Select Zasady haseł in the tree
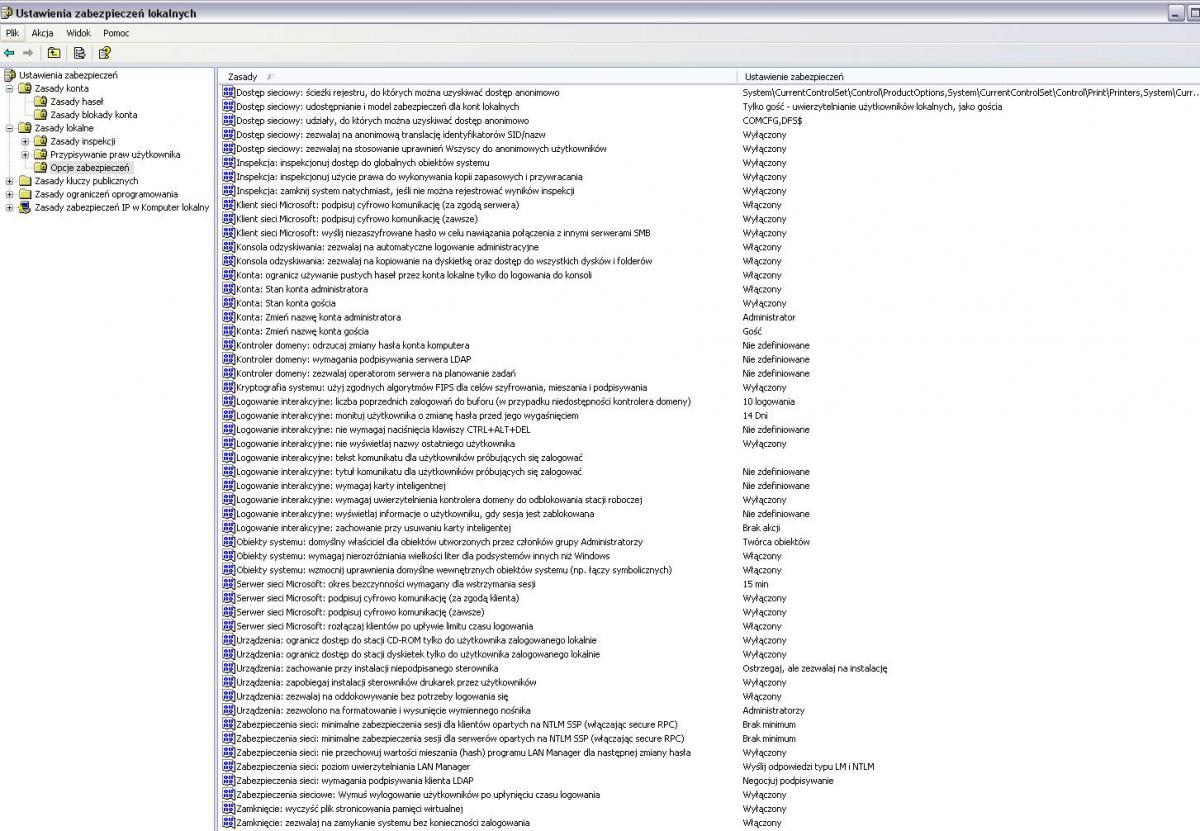Image resolution: width=1200 pixels, height=831 pixels. (77, 101)
